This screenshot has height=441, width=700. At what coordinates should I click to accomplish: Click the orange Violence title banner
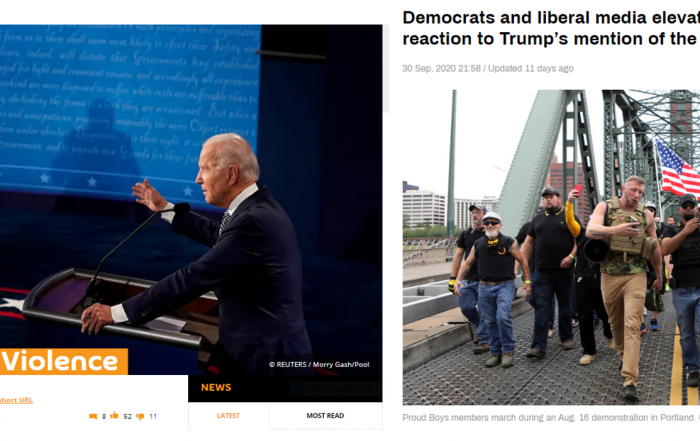pyautogui.click(x=64, y=362)
